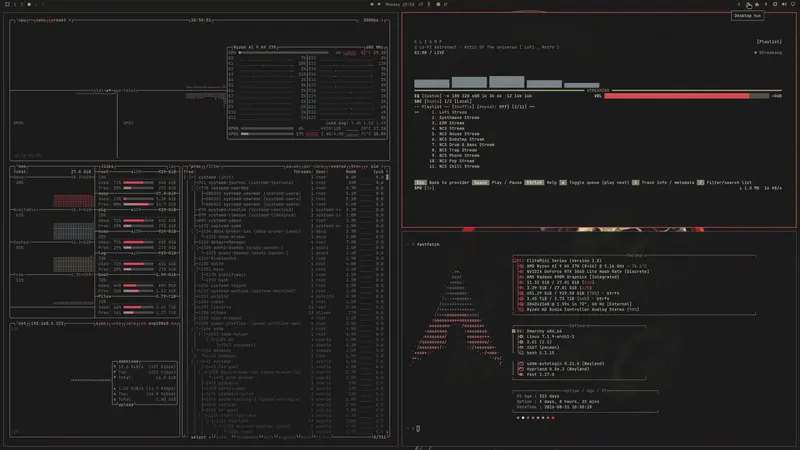Select the NetworkManager process row

click(286, 242)
